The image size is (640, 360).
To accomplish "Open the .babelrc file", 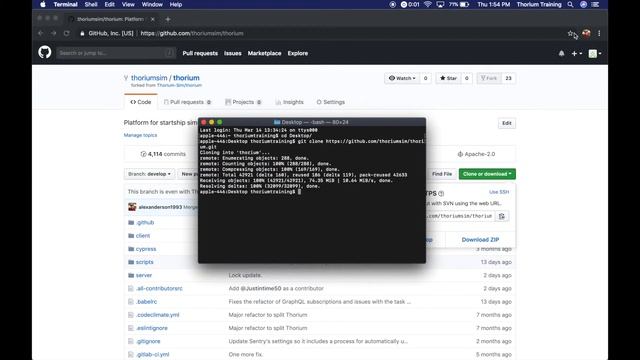I will [x=147, y=302].
